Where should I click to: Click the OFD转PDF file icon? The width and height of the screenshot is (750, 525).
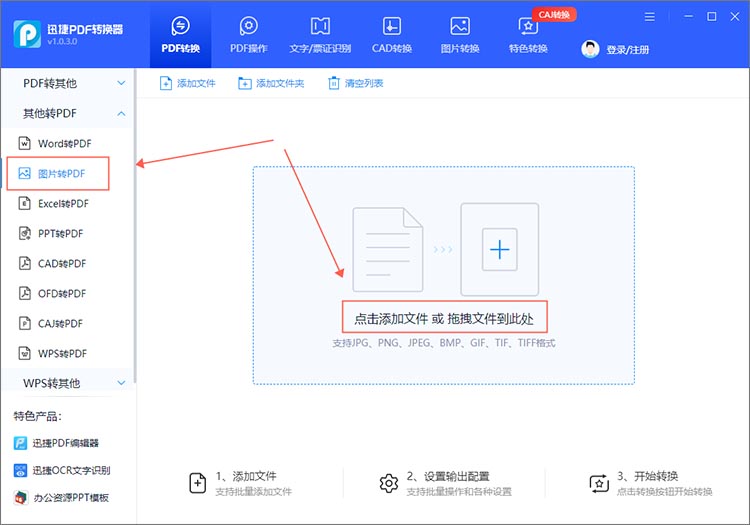click(x=24, y=293)
